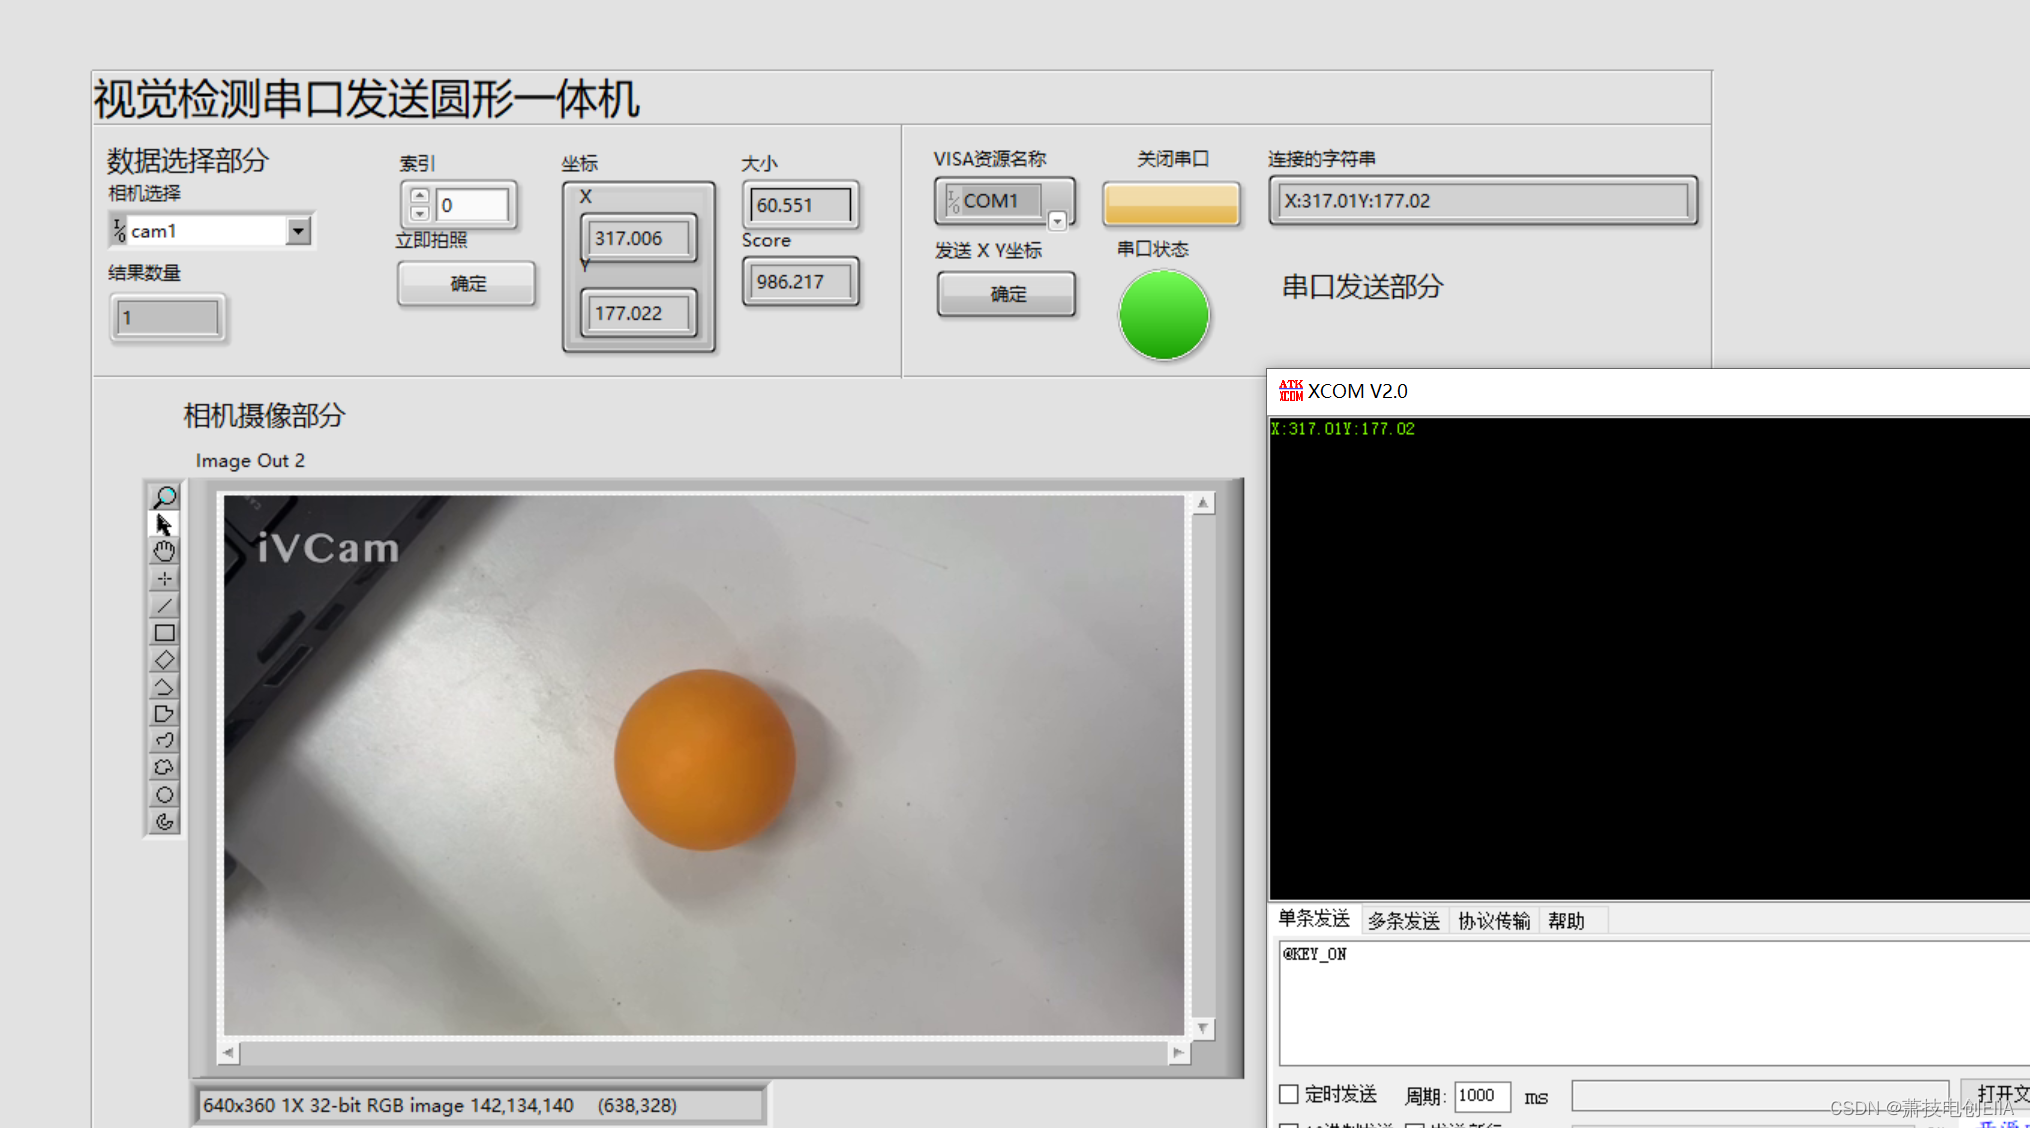This screenshot has width=2030, height=1128.
Task: Select the Rectangle ROI tool
Action: click(x=165, y=633)
